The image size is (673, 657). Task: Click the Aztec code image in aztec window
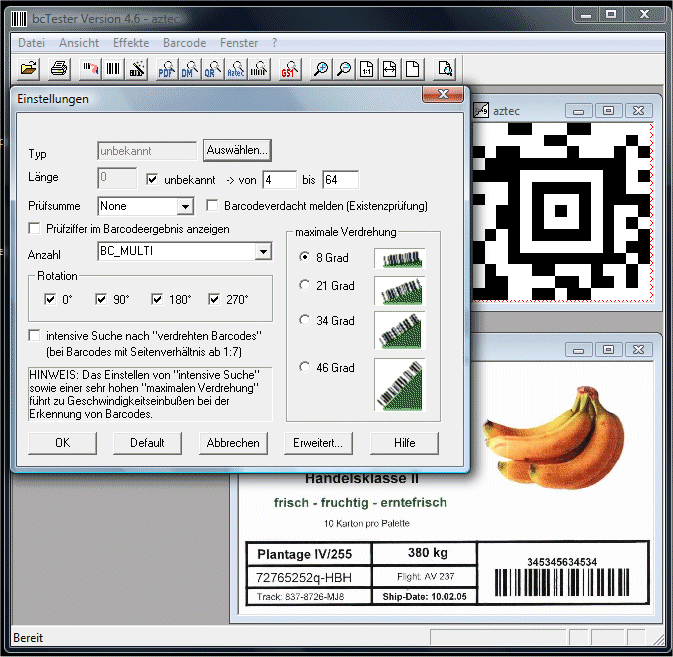click(562, 212)
